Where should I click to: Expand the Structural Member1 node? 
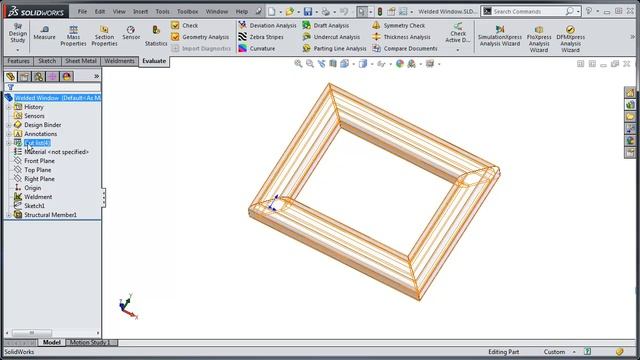(x=9, y=215)
